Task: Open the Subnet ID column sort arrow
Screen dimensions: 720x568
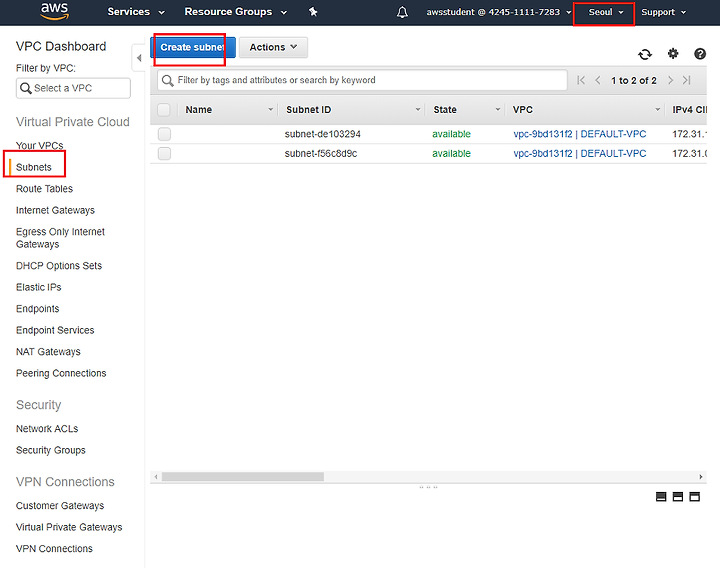Action: point(418,110)
